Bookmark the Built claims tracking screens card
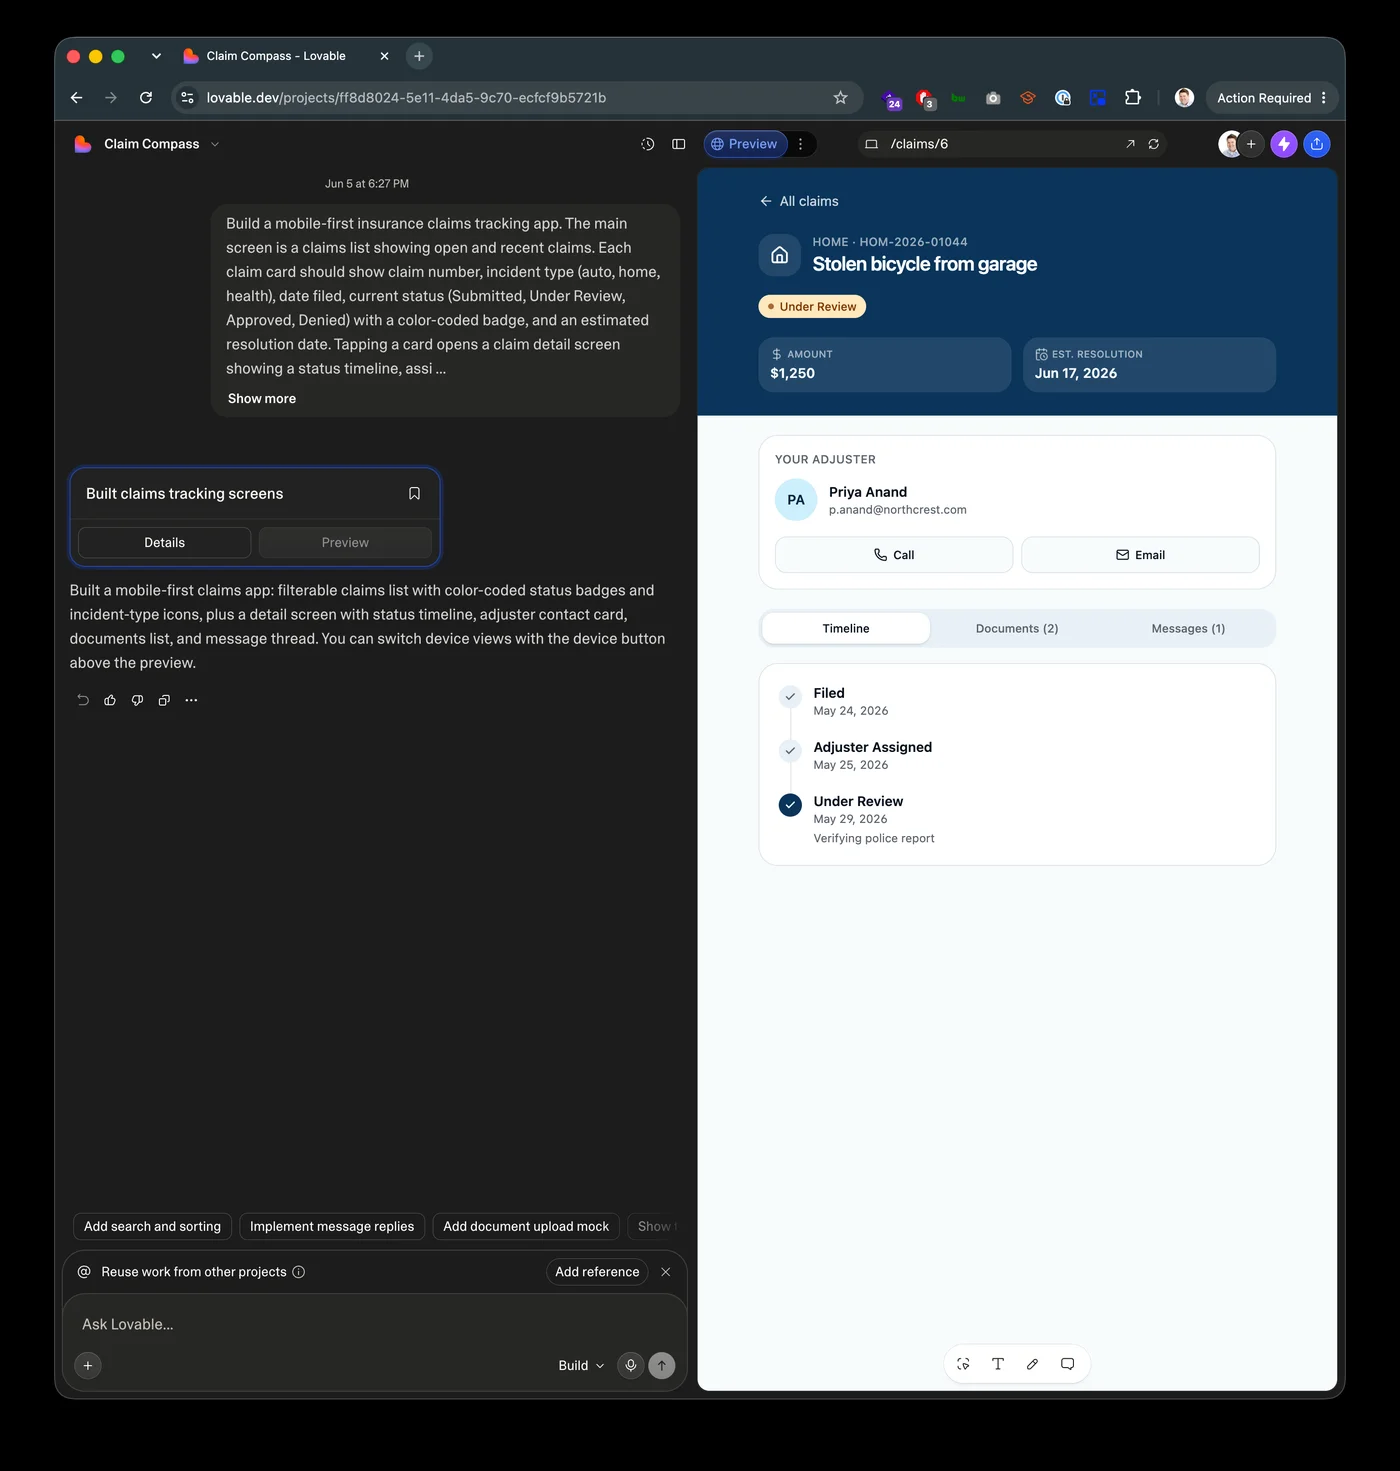Image resolution: width=1400 pixels, height=1471 pixels. coord(414,493)
